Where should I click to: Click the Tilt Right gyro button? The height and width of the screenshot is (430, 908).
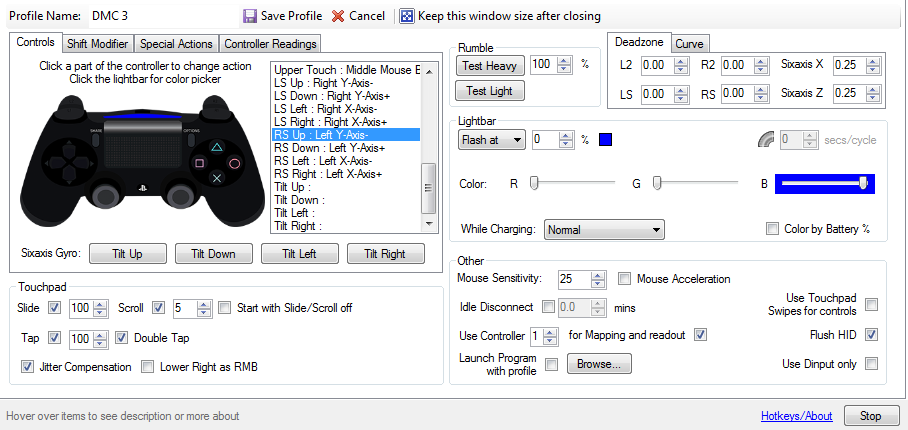pyautogui.click(x=386, y=253)
